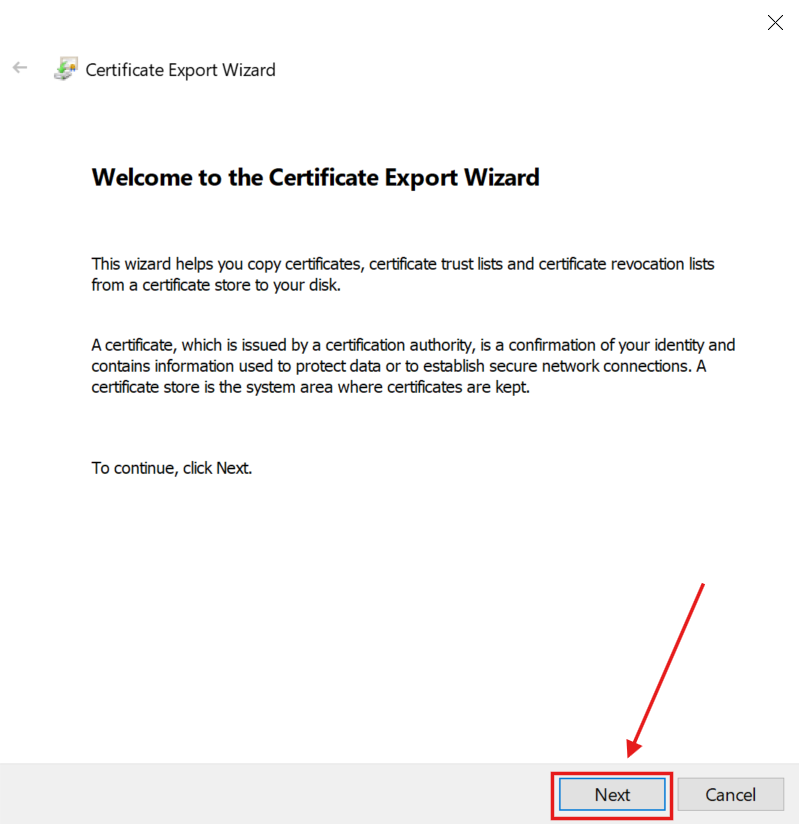799x824 pixels.
Task: Click the Certificate Export Wizard title icon
Action: click(66, 69)
